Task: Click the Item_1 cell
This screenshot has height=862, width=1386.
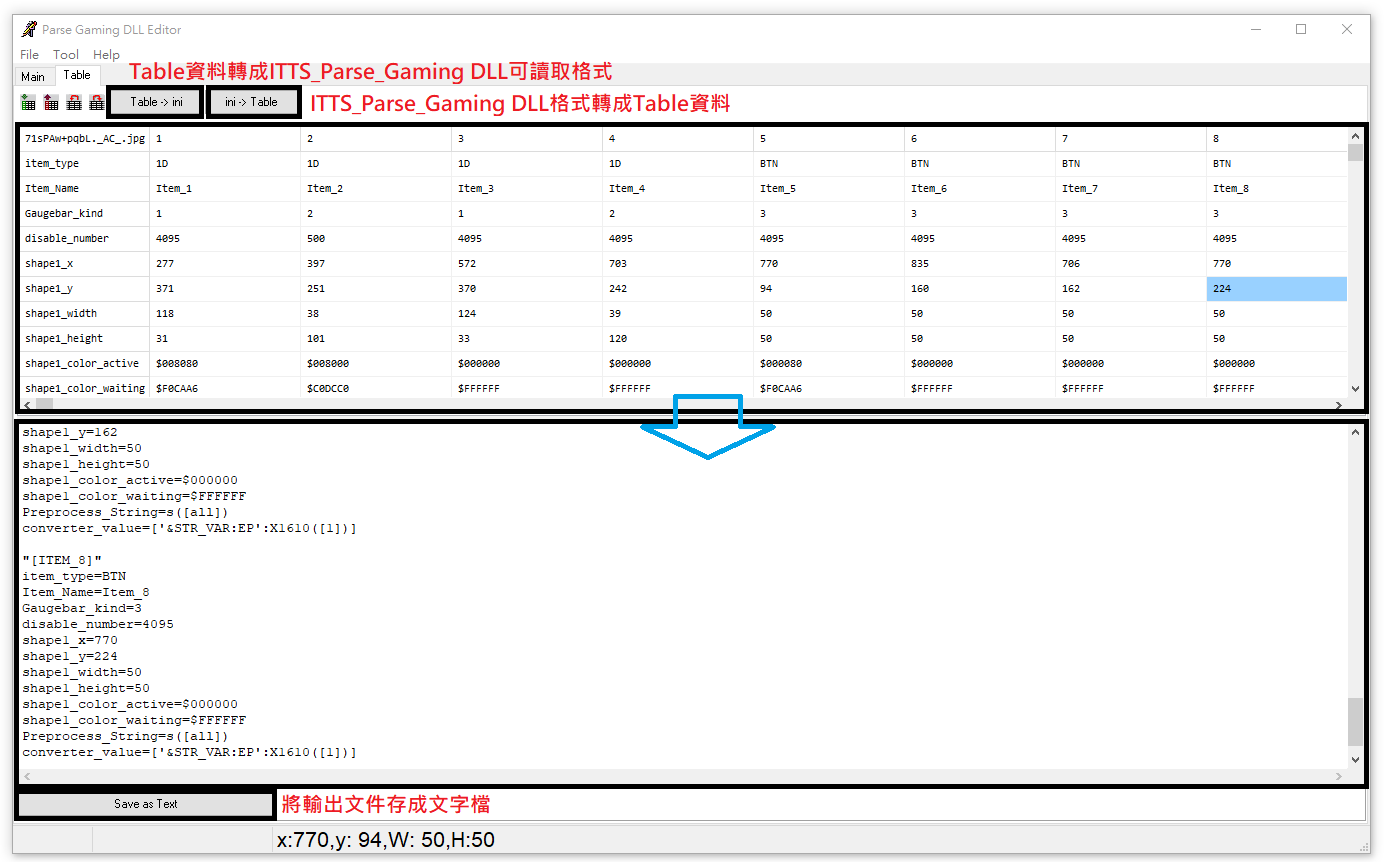Action: [x=226, y=189]
